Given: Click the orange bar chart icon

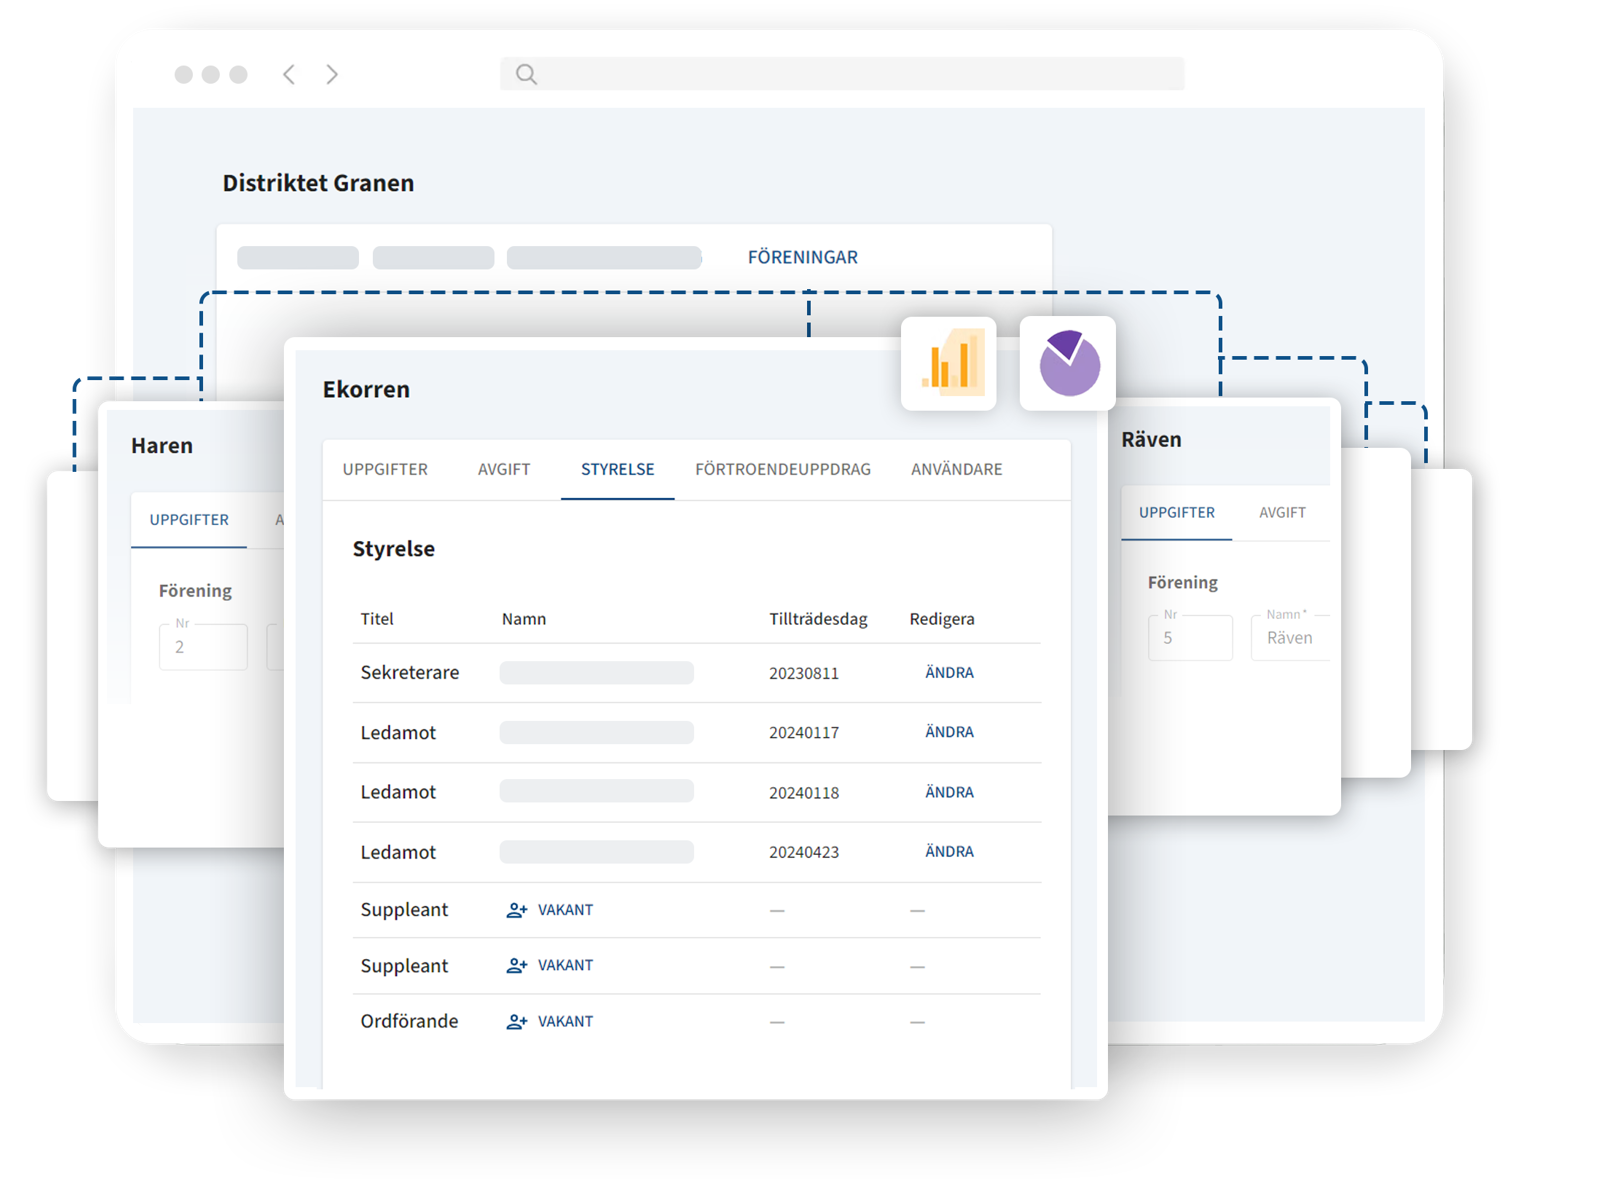Looking at the screenshot, I should [x=949, y=363].
